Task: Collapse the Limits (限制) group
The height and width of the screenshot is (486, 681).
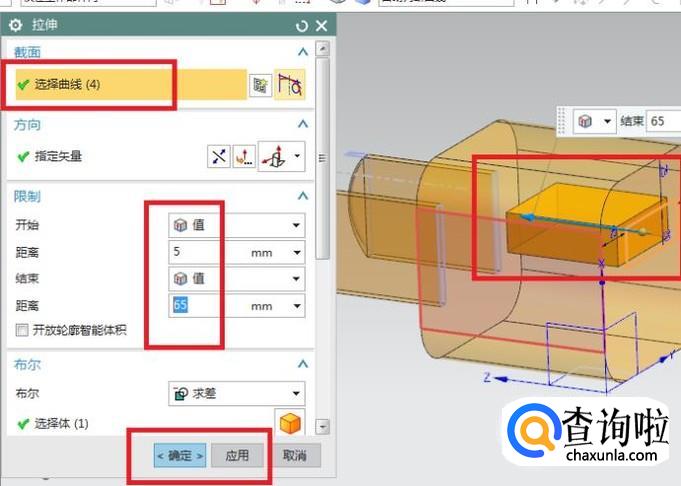Action: coord(303,196)
